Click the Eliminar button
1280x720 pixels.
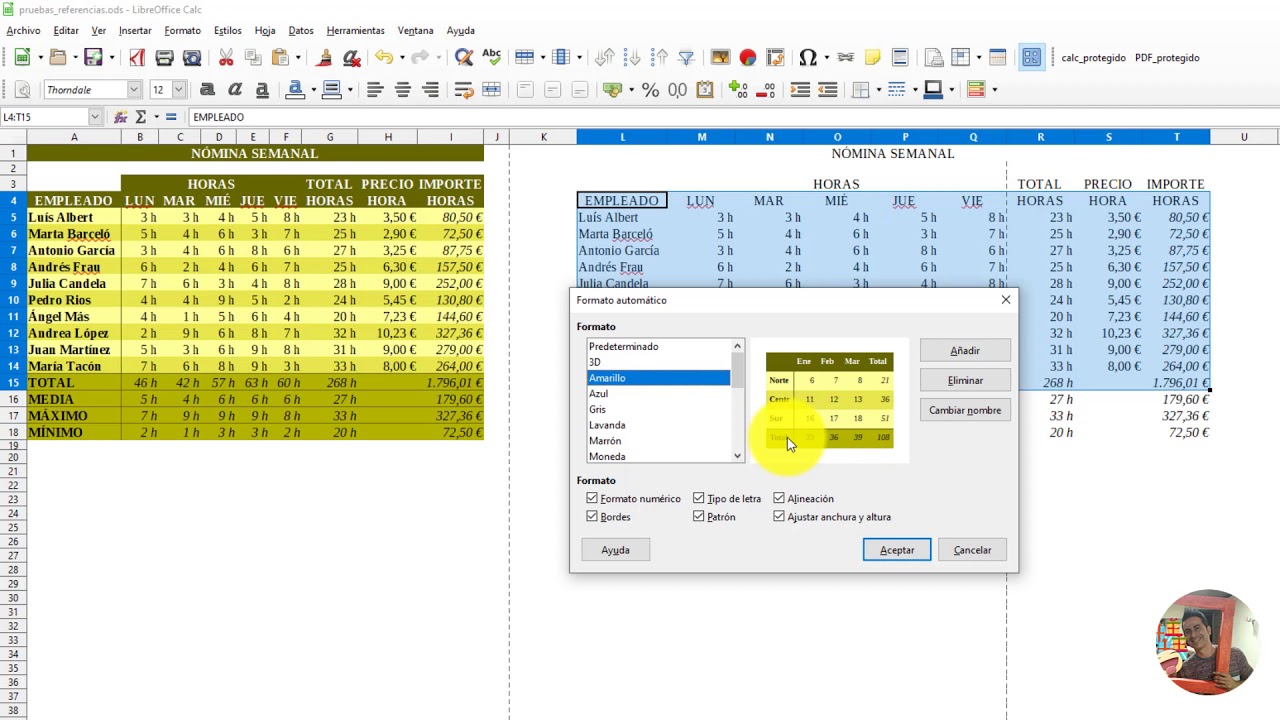click(x=965, y=380)
